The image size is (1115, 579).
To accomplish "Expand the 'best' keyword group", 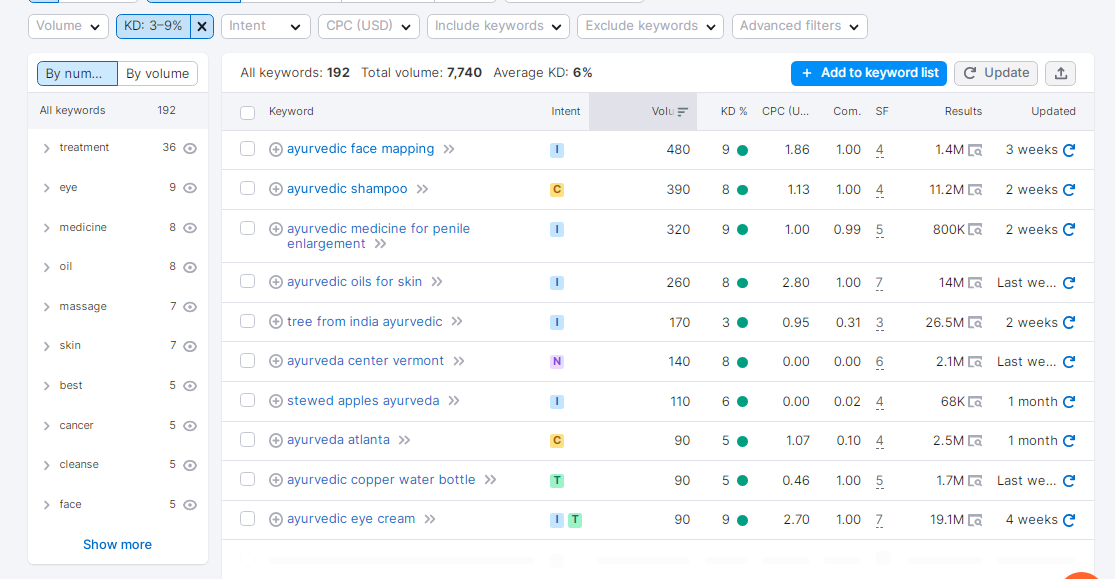I will [46, 386].
